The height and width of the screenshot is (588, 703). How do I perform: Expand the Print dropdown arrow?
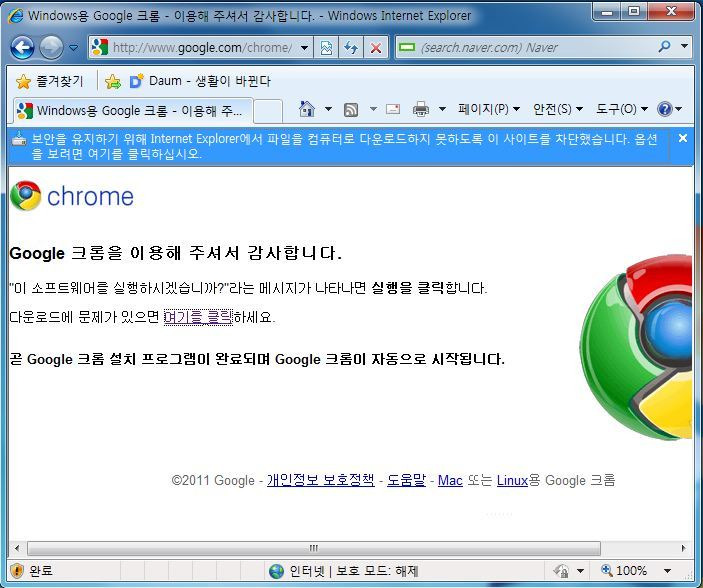pos(442,109)
